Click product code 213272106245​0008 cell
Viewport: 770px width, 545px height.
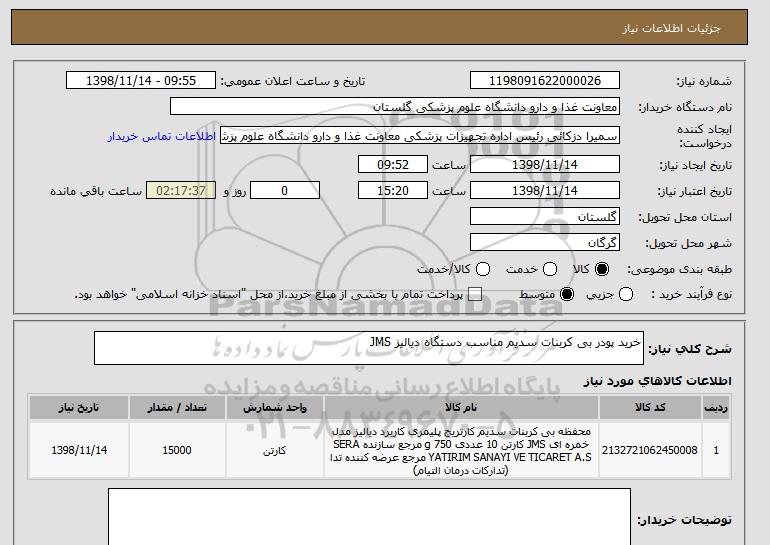click(x=650, y=450)
